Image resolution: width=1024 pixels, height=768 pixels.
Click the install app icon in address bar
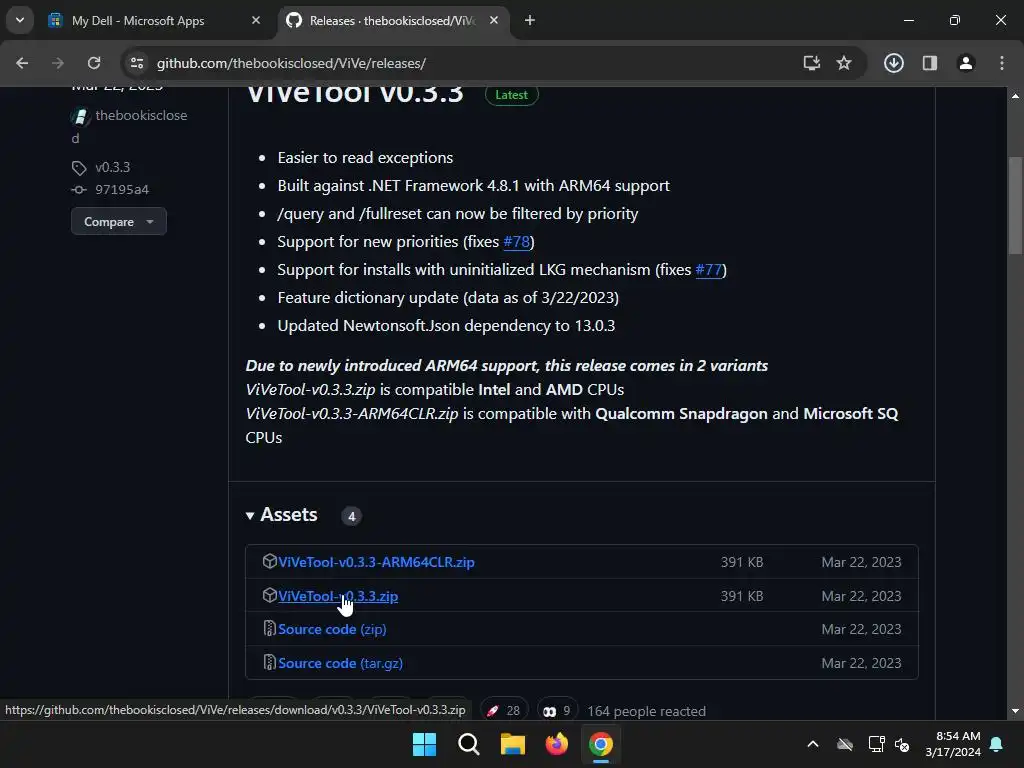click(811, 63)
